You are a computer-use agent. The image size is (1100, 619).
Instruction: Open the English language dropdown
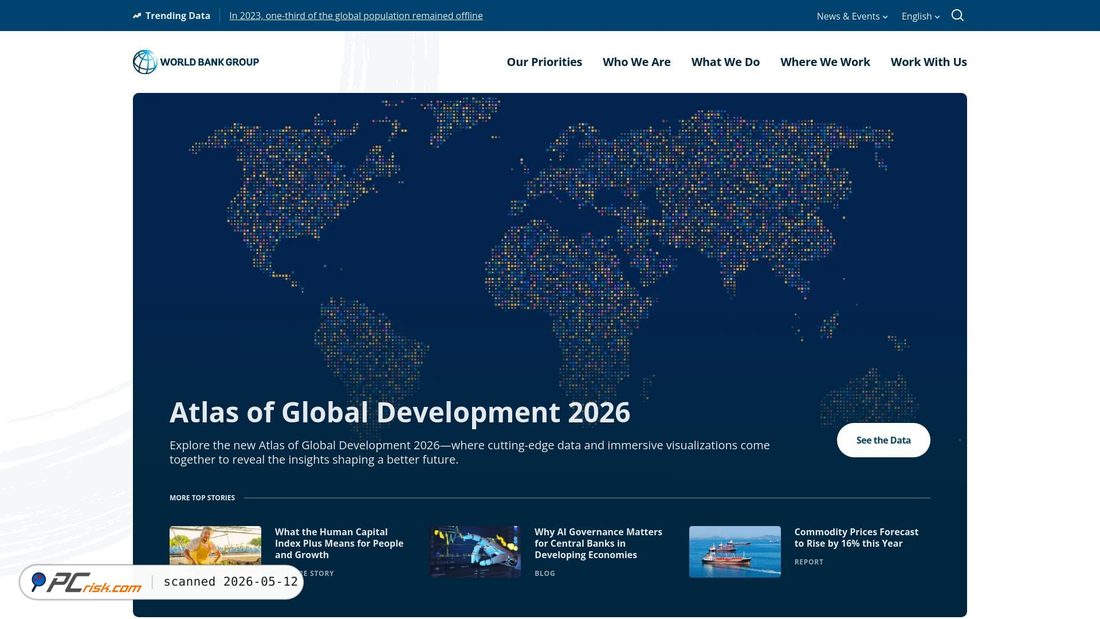(920, 16)
